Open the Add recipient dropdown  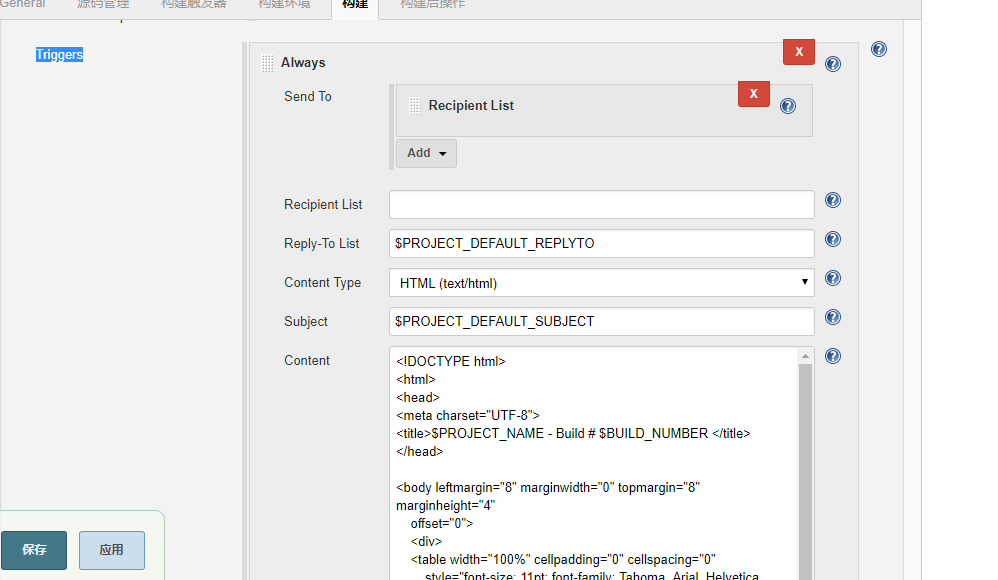point(426,153)
